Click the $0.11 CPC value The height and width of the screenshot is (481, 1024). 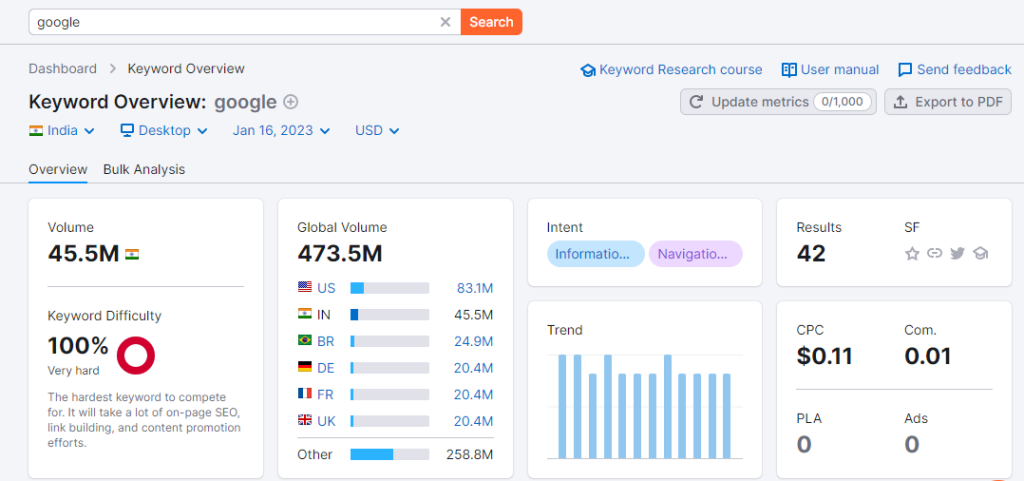pyautogui.click(x=825, y=356)
